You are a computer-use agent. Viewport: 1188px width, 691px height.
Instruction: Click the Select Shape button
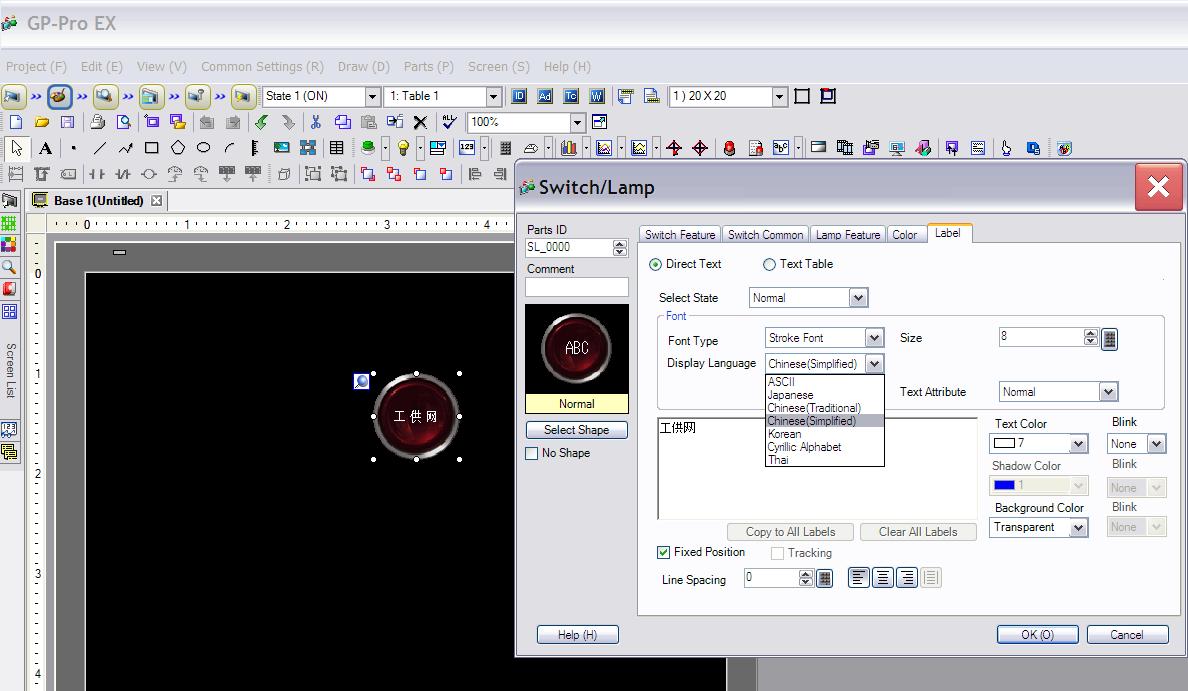coord(576,430)
